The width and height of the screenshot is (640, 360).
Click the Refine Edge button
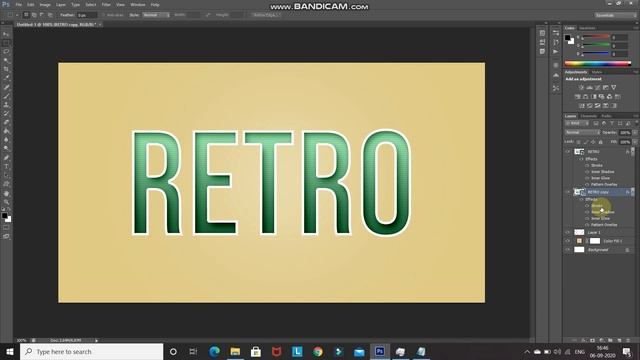tap(265, 15)
